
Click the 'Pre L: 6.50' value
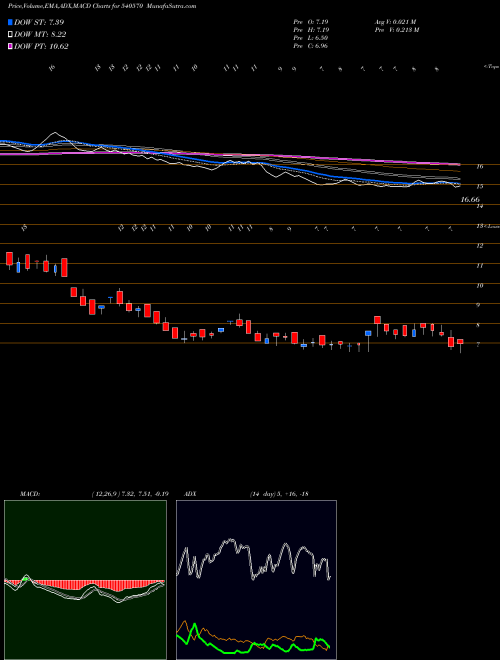tap(311, 38)
